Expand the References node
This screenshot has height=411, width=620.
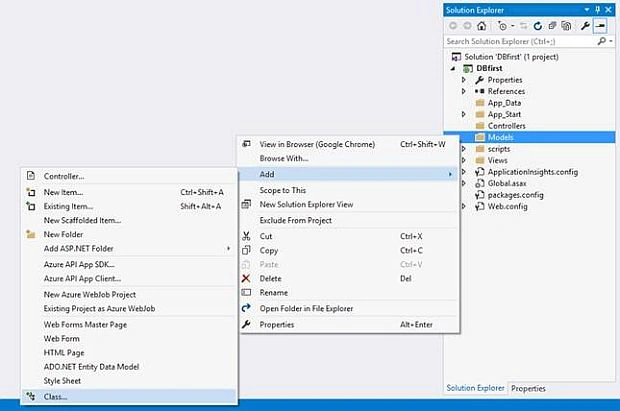[464, 91]
